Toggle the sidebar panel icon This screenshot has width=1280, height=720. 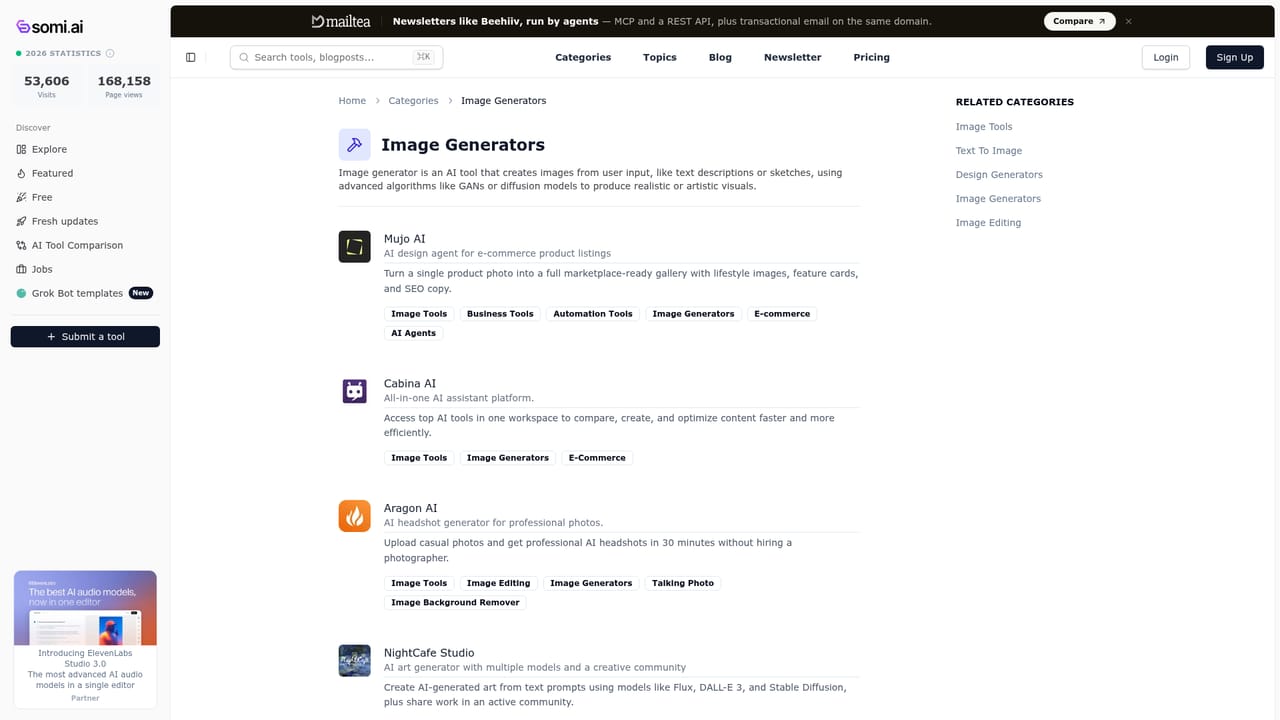point(191,57)
